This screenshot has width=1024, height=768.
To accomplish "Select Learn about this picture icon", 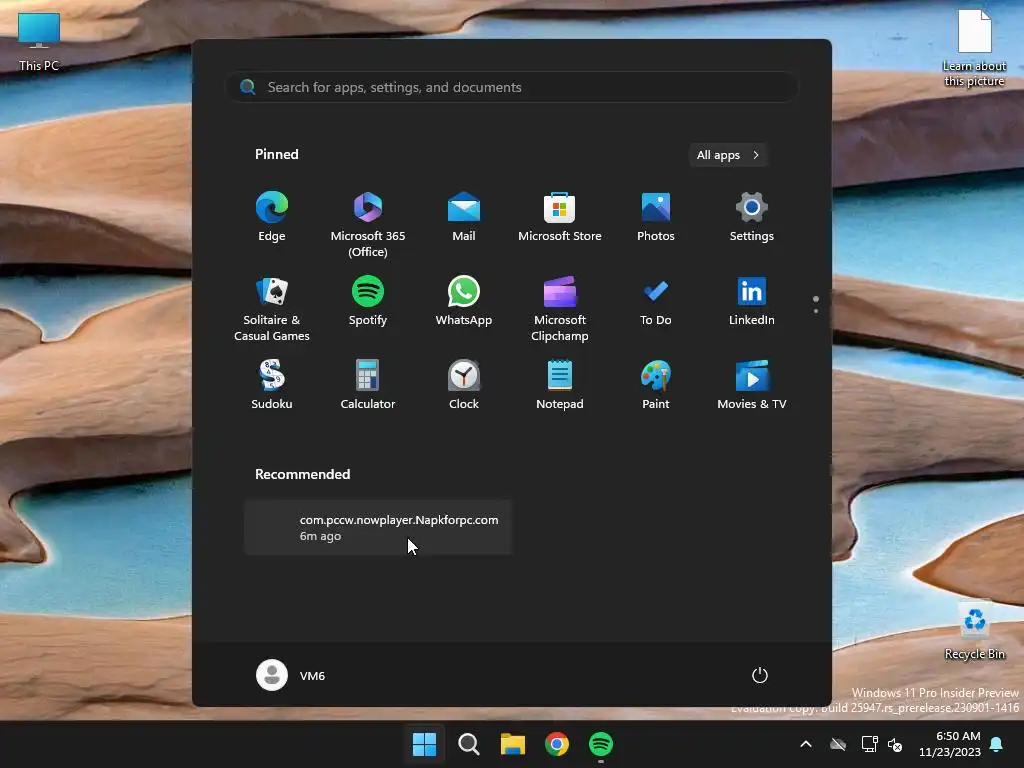I will click(x=974, y=48).
